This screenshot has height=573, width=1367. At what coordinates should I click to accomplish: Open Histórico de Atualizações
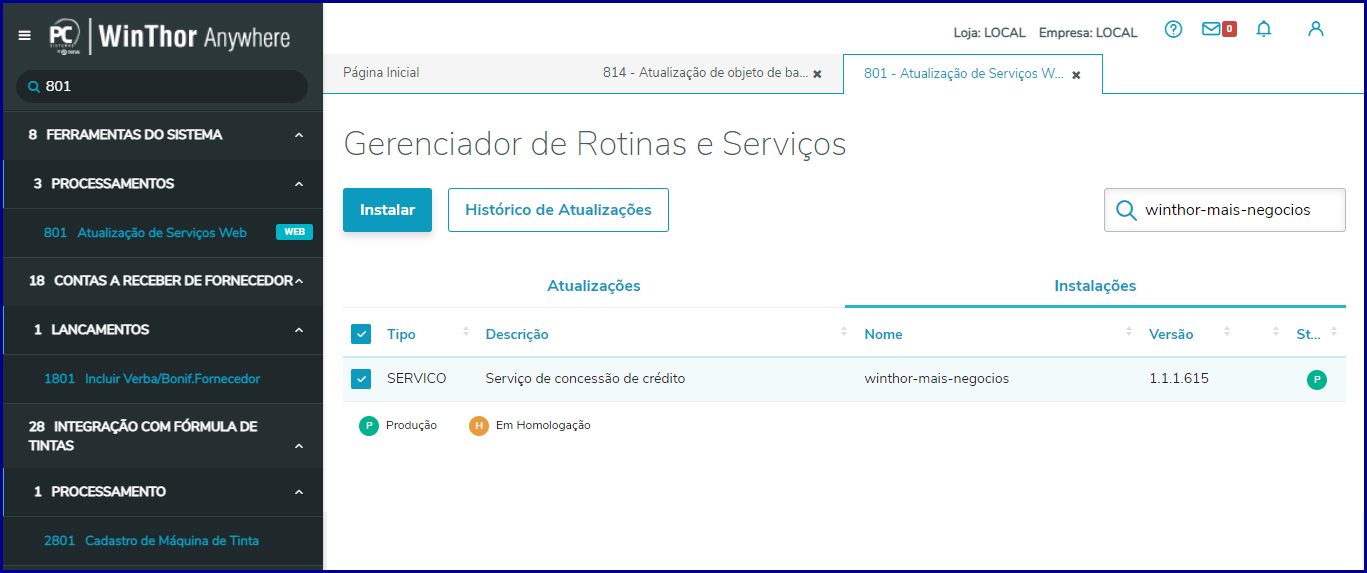tap(558, 210)
